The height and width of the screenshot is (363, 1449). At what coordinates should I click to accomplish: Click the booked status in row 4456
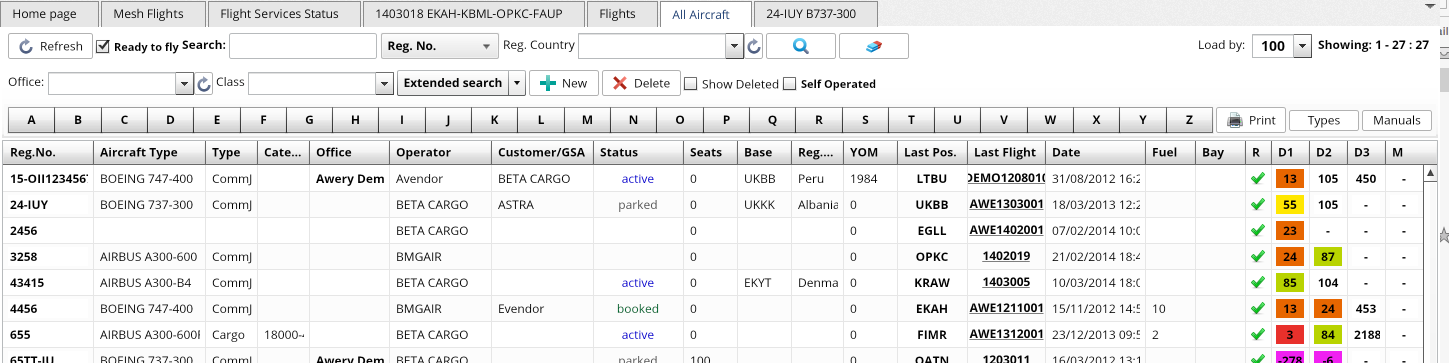638,308
